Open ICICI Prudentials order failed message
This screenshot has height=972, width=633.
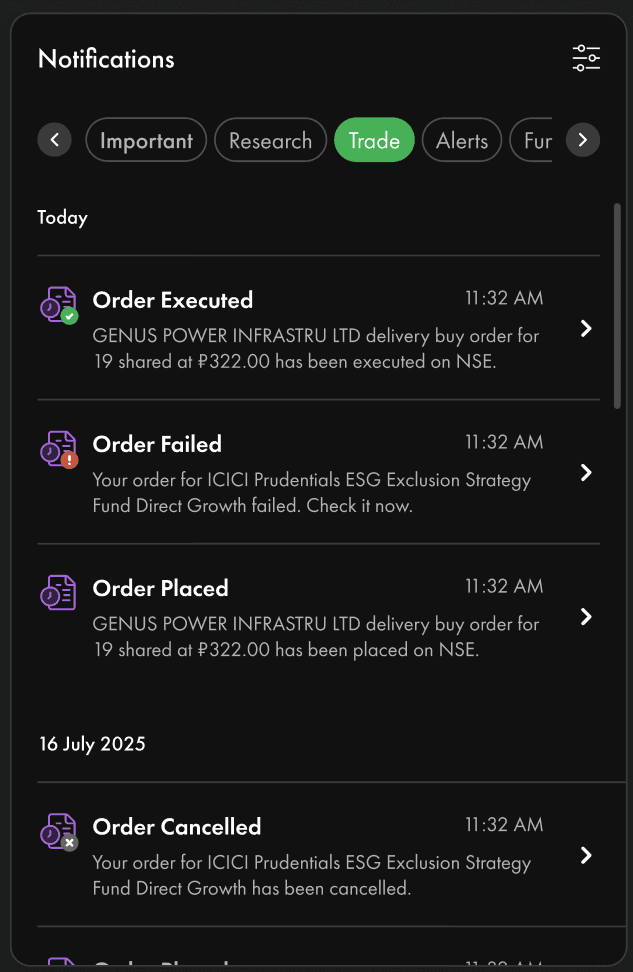[312, 493]
